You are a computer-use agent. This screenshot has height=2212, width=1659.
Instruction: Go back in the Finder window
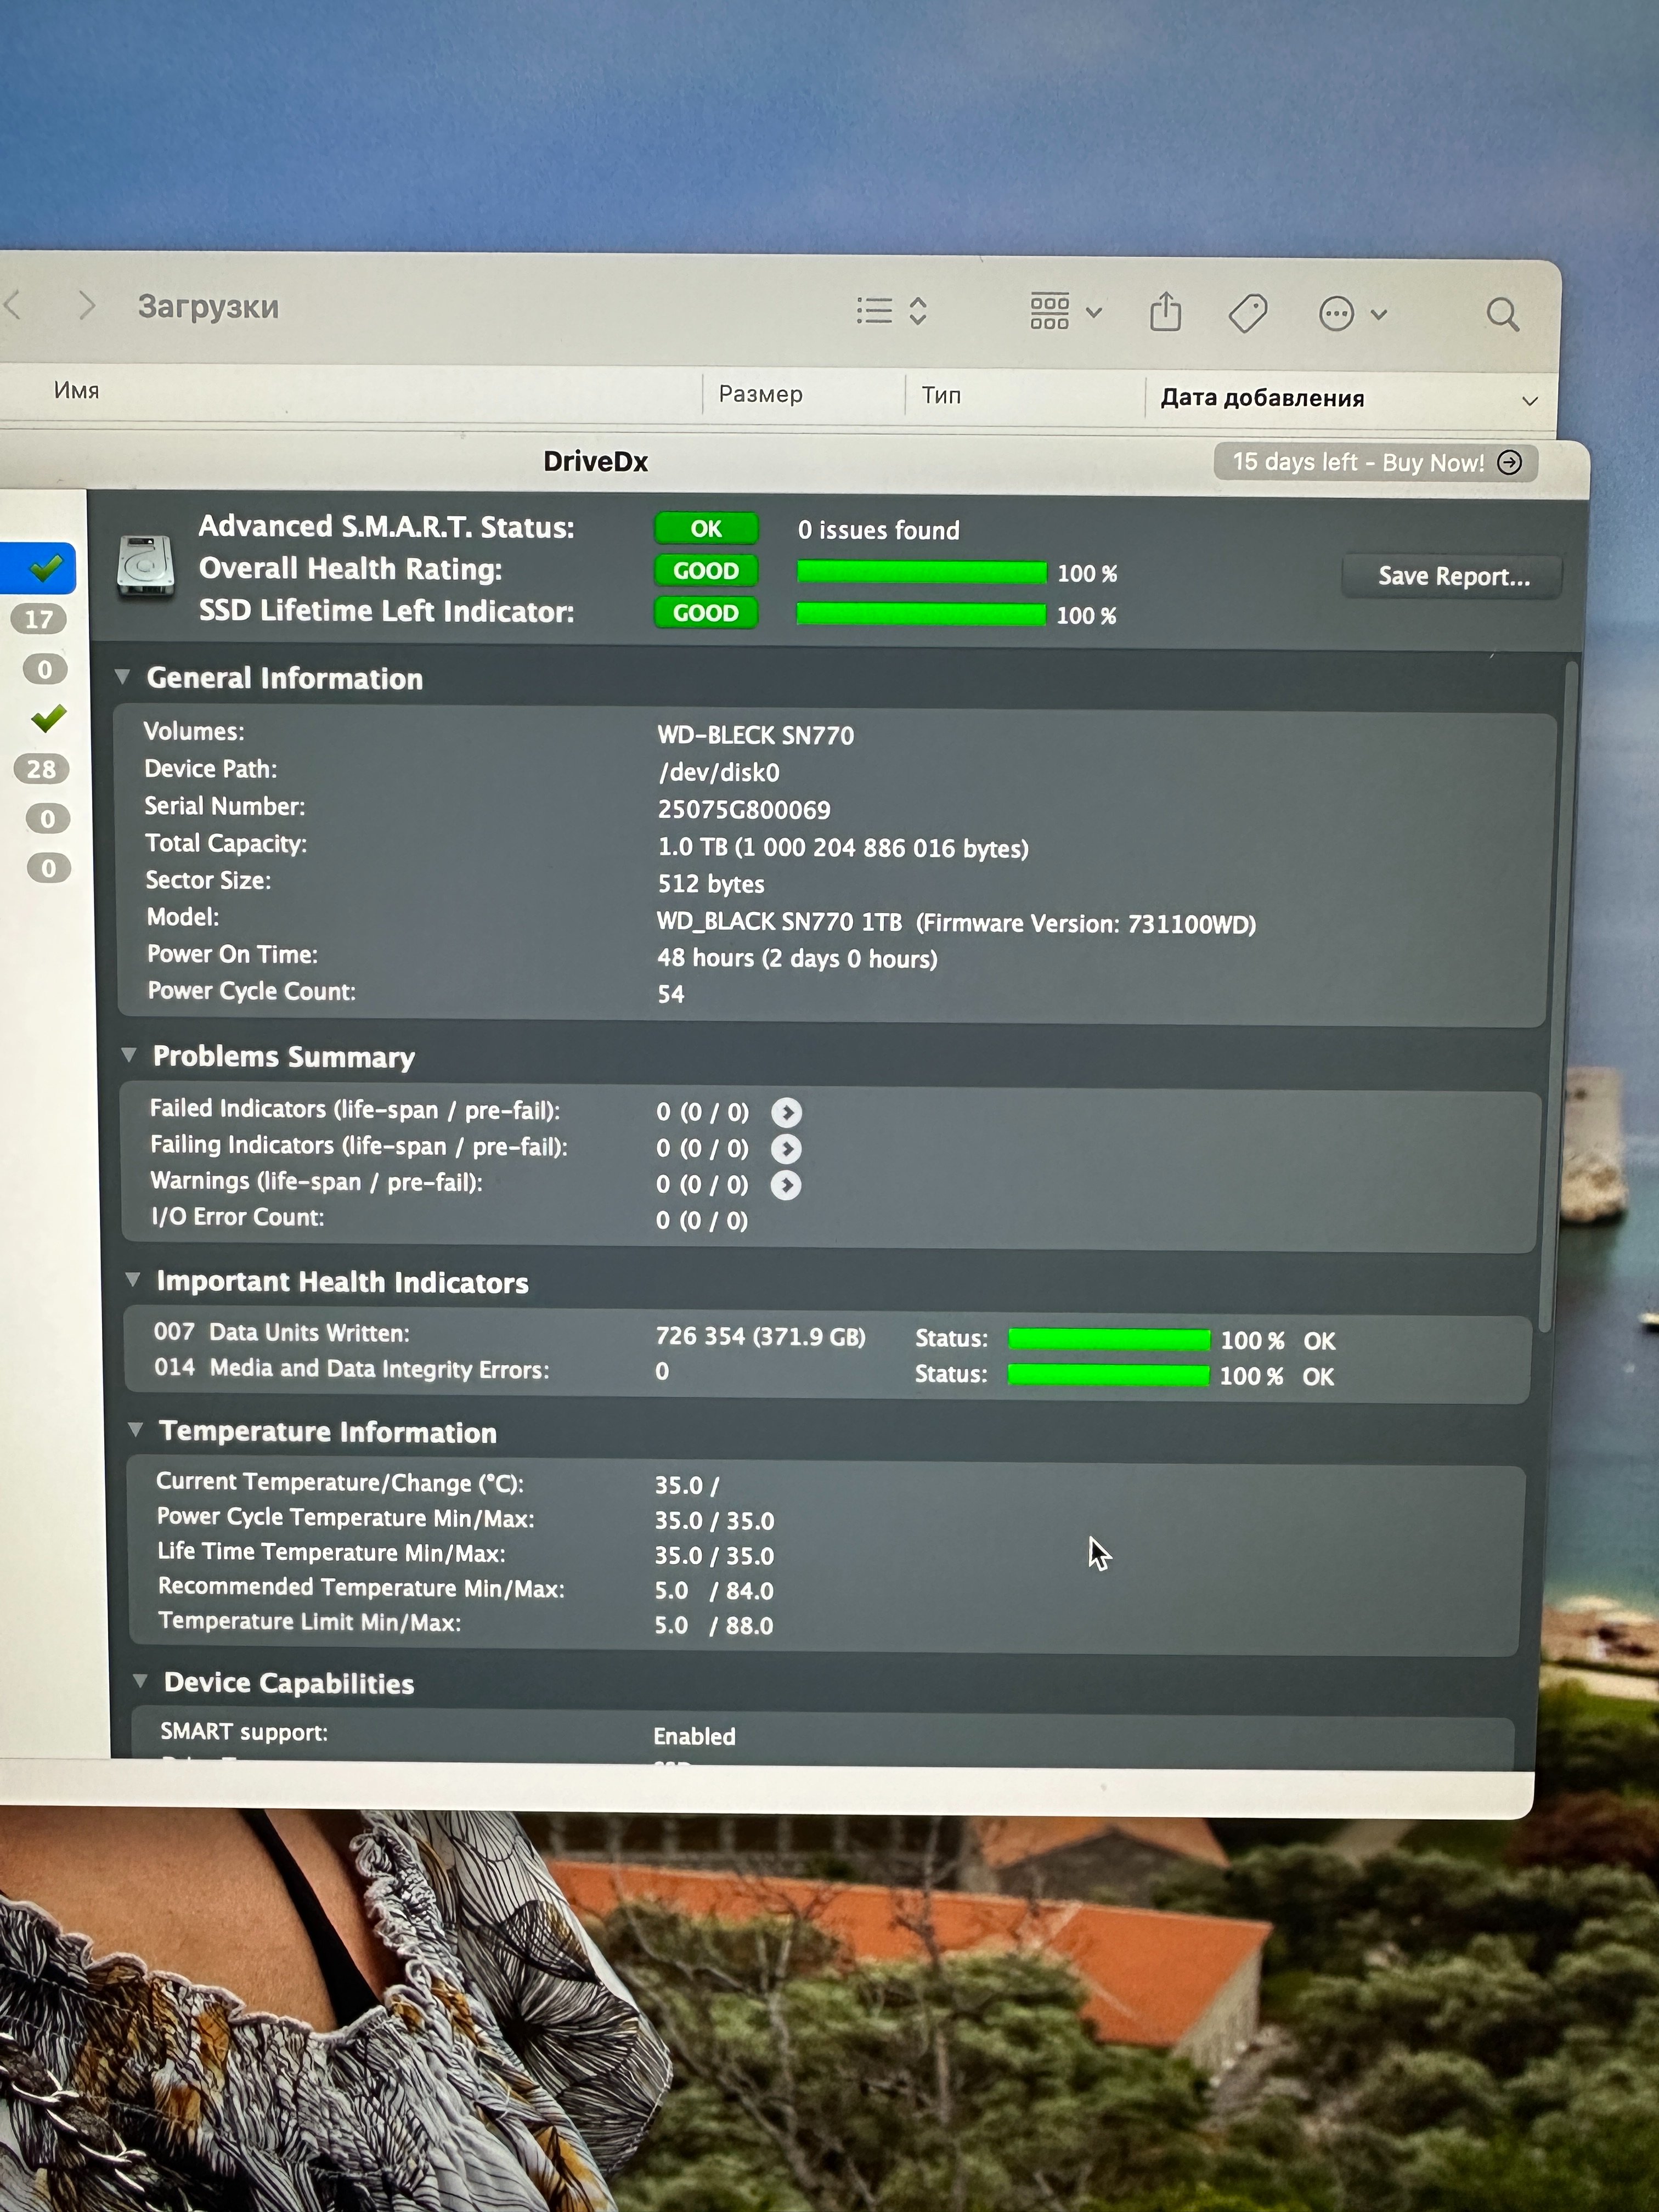click(x=13, y=304)
